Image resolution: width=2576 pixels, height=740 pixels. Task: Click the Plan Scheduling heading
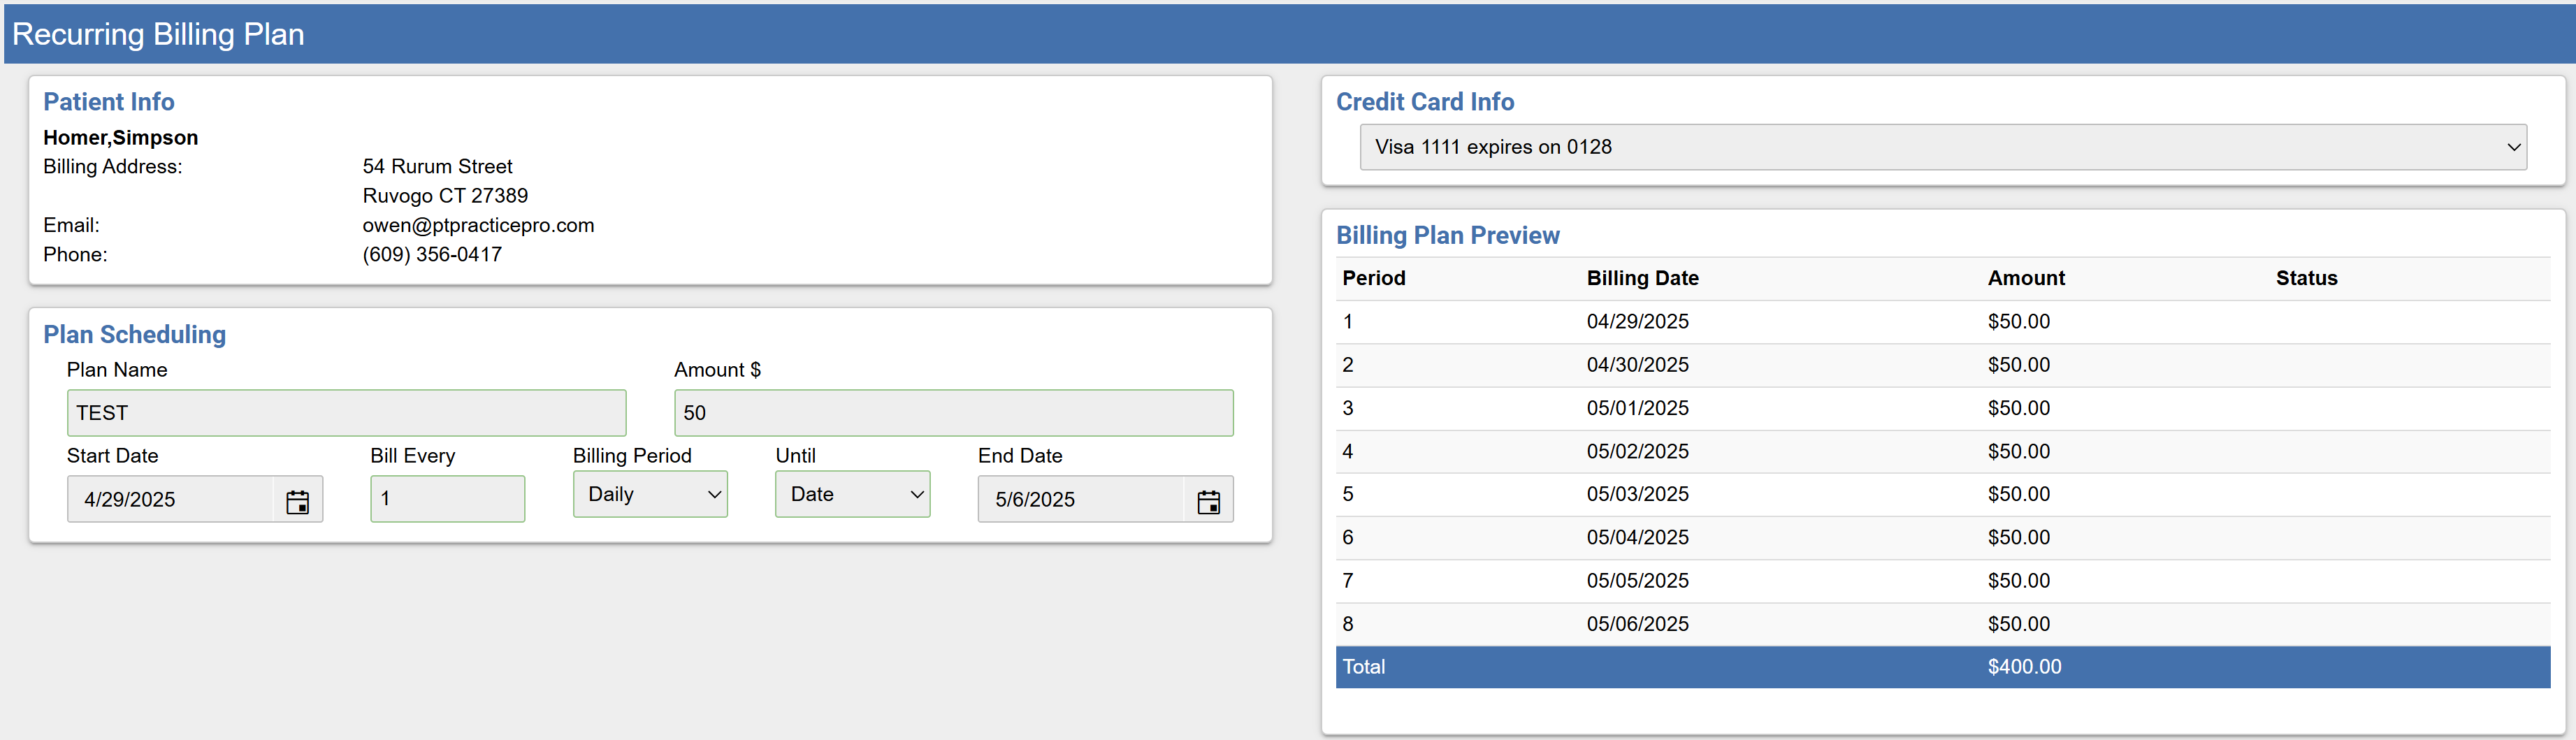pos(134,334)
